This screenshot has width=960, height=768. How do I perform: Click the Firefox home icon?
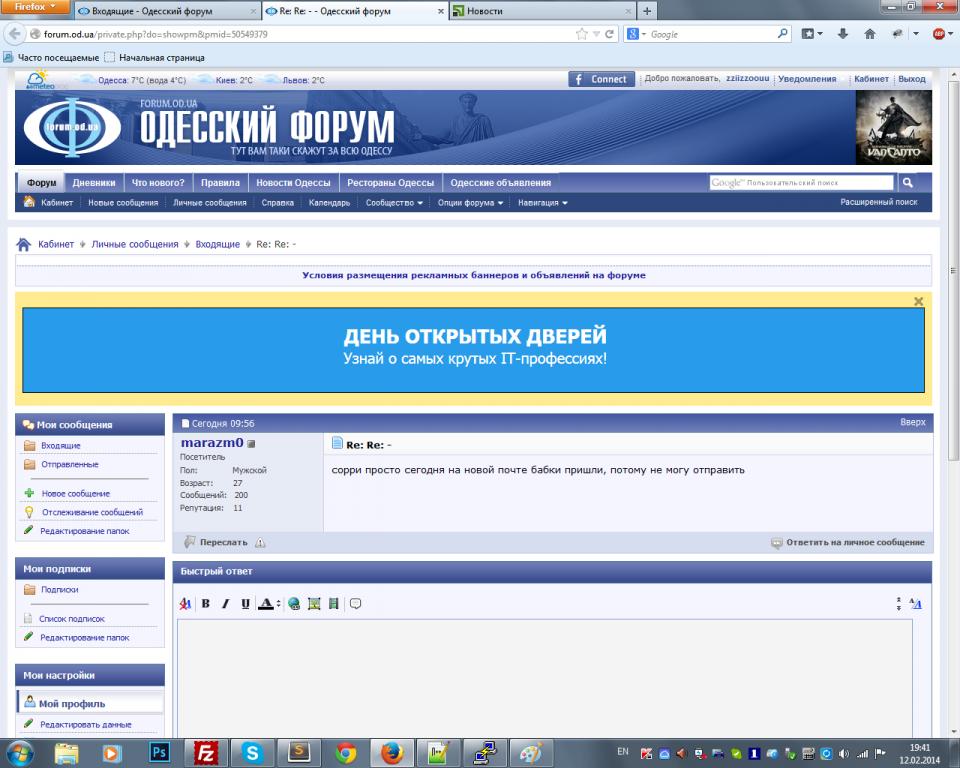pos(869,34)
